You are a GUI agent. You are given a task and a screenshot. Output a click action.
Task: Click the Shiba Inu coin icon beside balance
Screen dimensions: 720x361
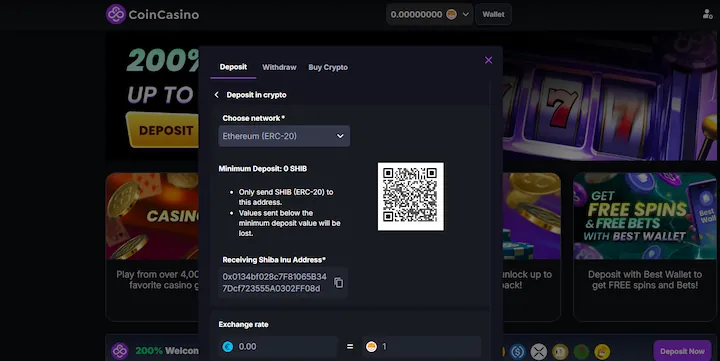pos(452,14)
